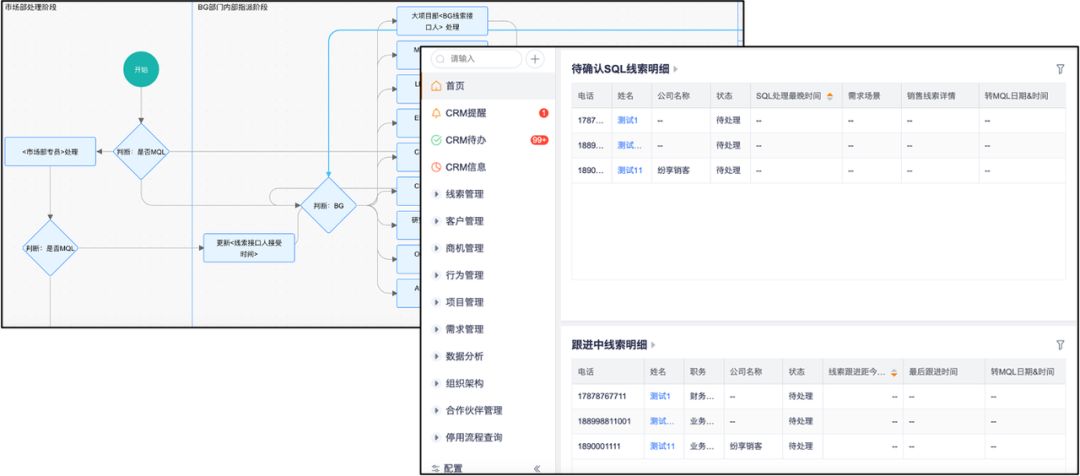Open 测试1 link in SQL线索 table
This screenshot has width=1080, height=476.
point(627,120)
